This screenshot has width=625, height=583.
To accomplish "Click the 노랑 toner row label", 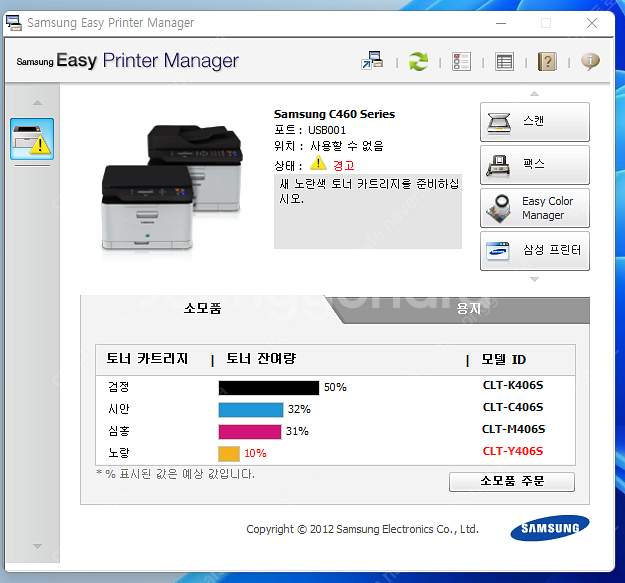I will (x=119, y=453).
